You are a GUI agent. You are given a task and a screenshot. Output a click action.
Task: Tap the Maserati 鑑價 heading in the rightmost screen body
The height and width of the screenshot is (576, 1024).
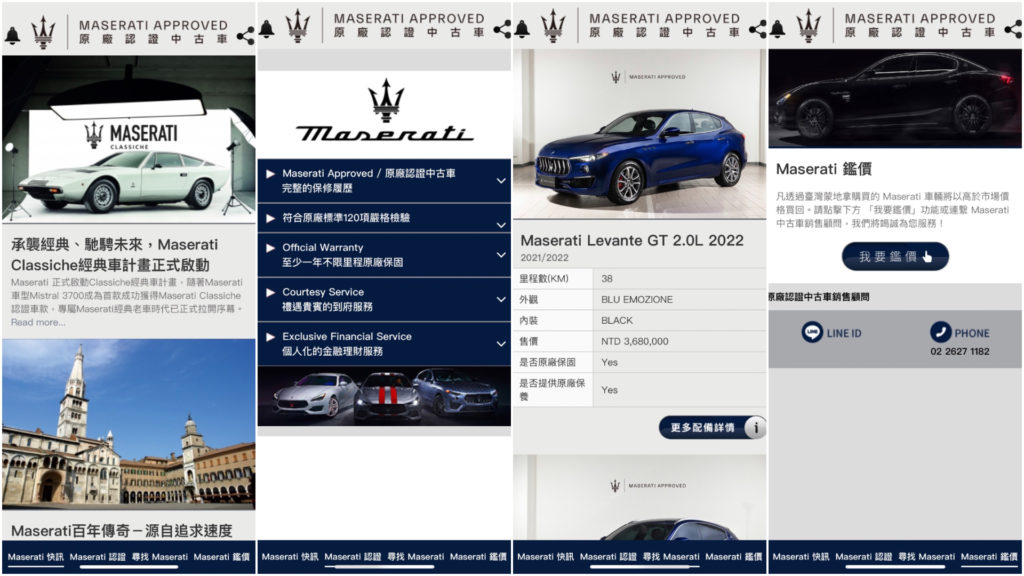coord(824,169)
